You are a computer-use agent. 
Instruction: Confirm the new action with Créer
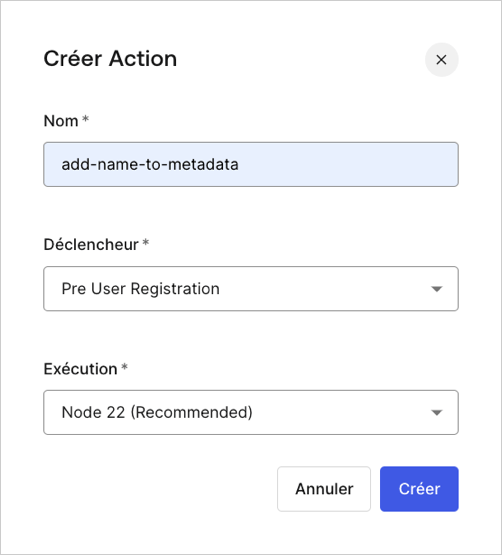(419, 489)
